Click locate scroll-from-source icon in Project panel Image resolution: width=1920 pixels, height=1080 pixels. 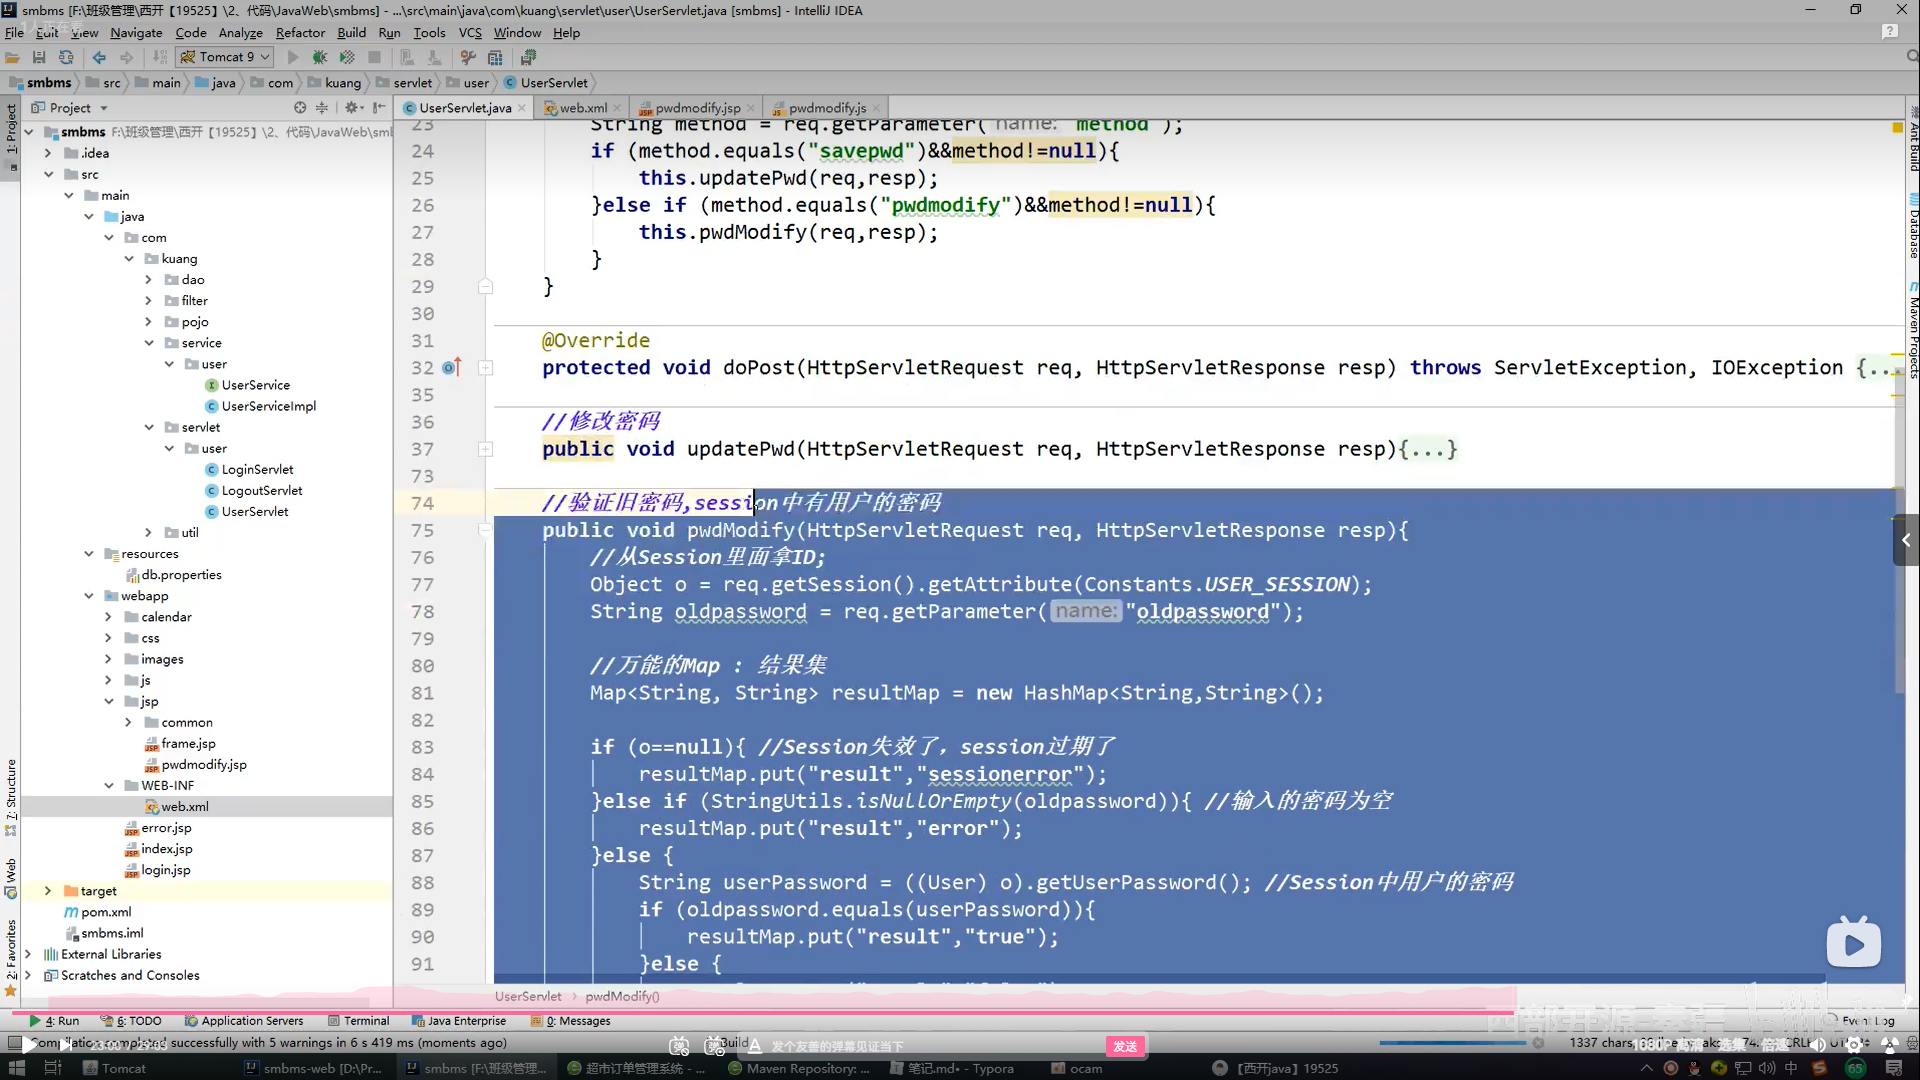[x=300, y=107]
